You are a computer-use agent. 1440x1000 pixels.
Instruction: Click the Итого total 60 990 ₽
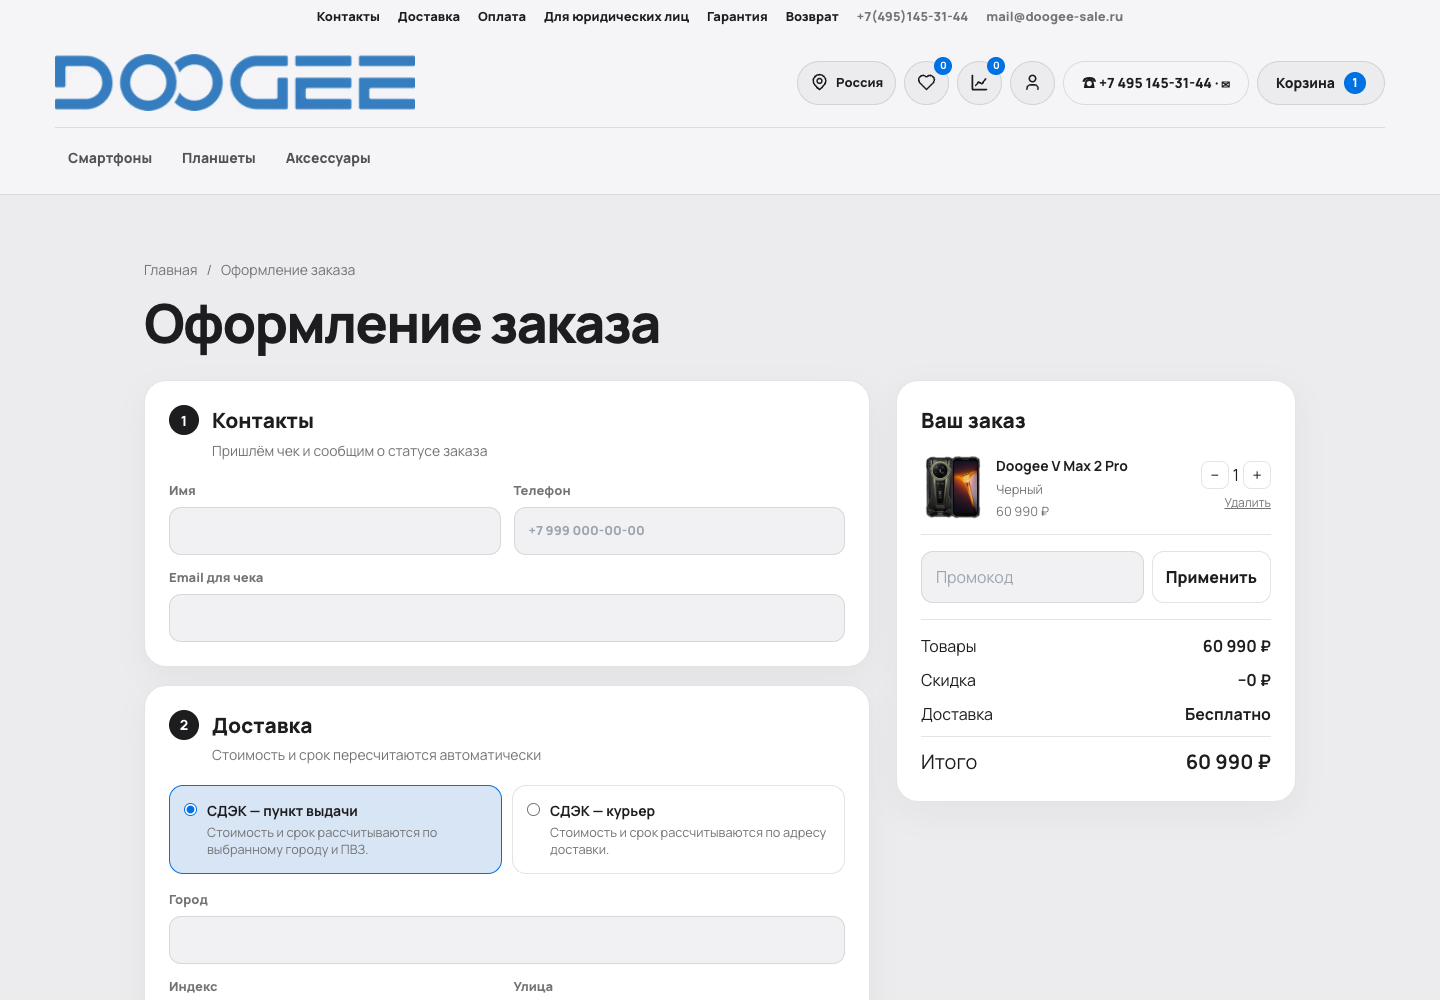point(1228,762)
